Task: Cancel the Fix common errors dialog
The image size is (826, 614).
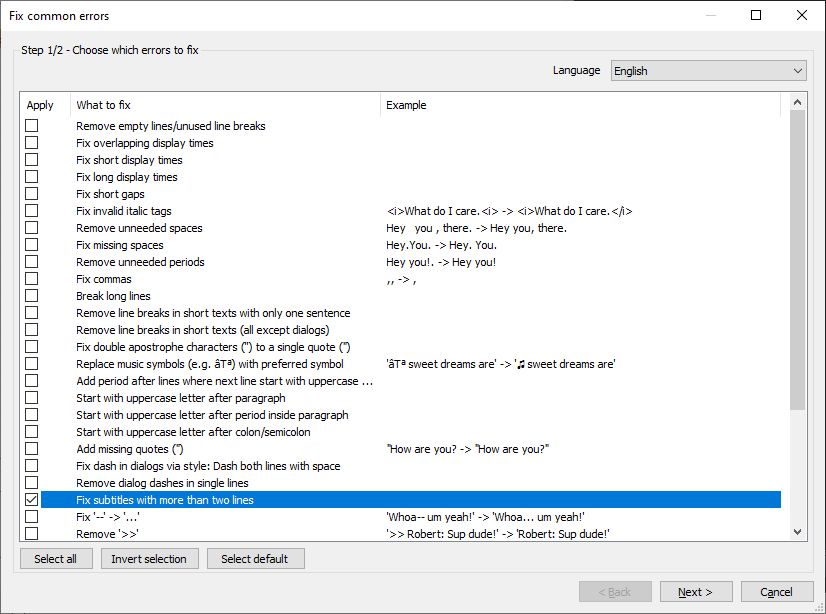Action: 777,591
